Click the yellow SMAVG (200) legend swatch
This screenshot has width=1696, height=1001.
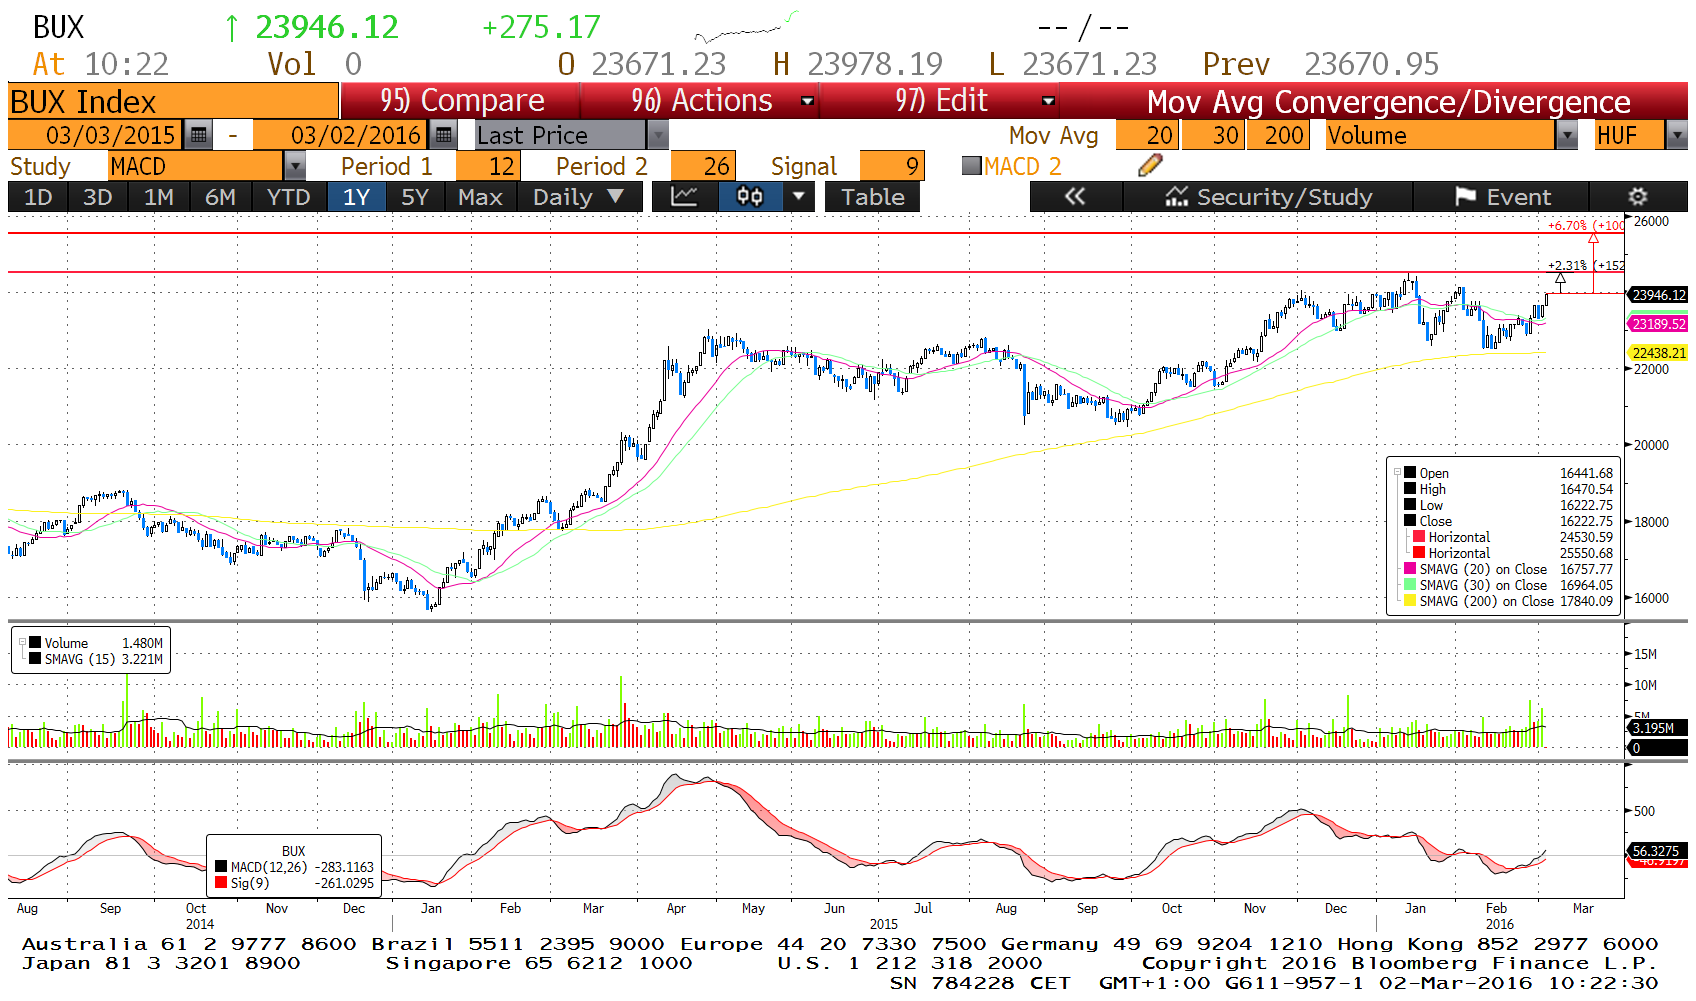(1410, 601)
